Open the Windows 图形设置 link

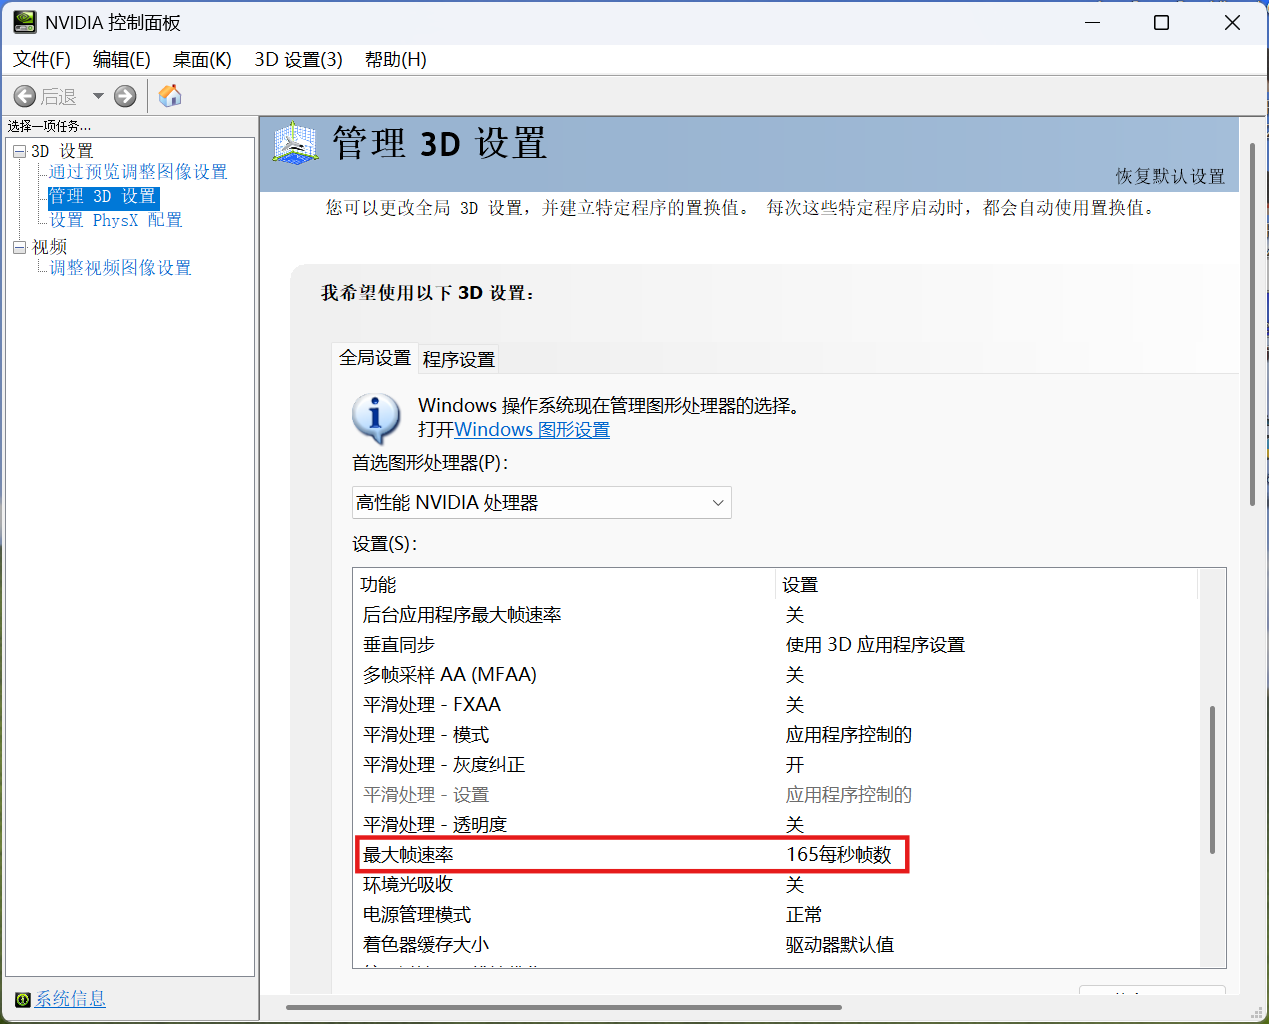point(532,430)
